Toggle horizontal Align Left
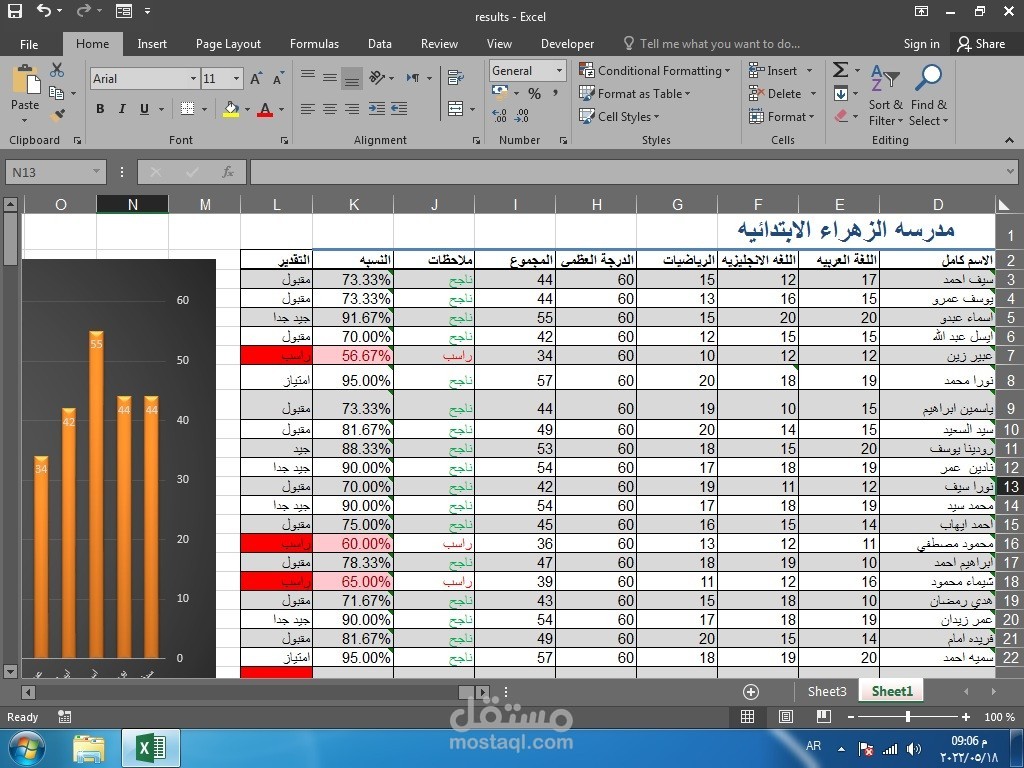 tap(308, 108)
